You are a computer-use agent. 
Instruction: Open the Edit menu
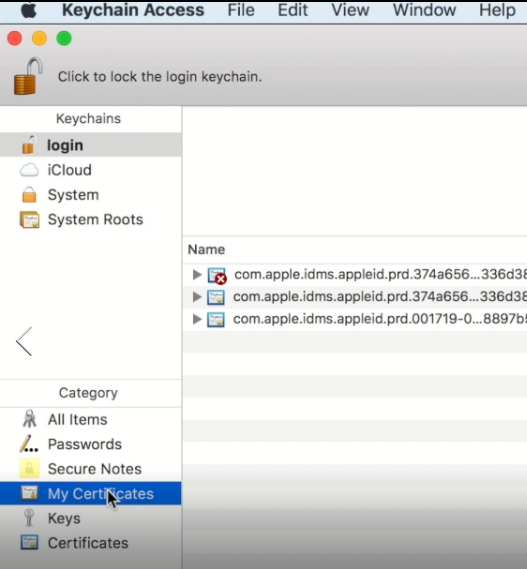293,10
